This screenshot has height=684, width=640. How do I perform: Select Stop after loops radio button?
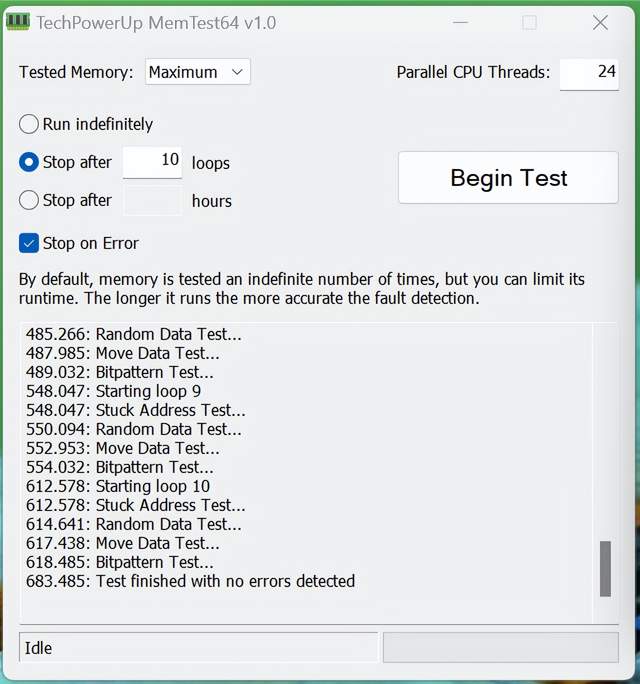pos(29,162)
